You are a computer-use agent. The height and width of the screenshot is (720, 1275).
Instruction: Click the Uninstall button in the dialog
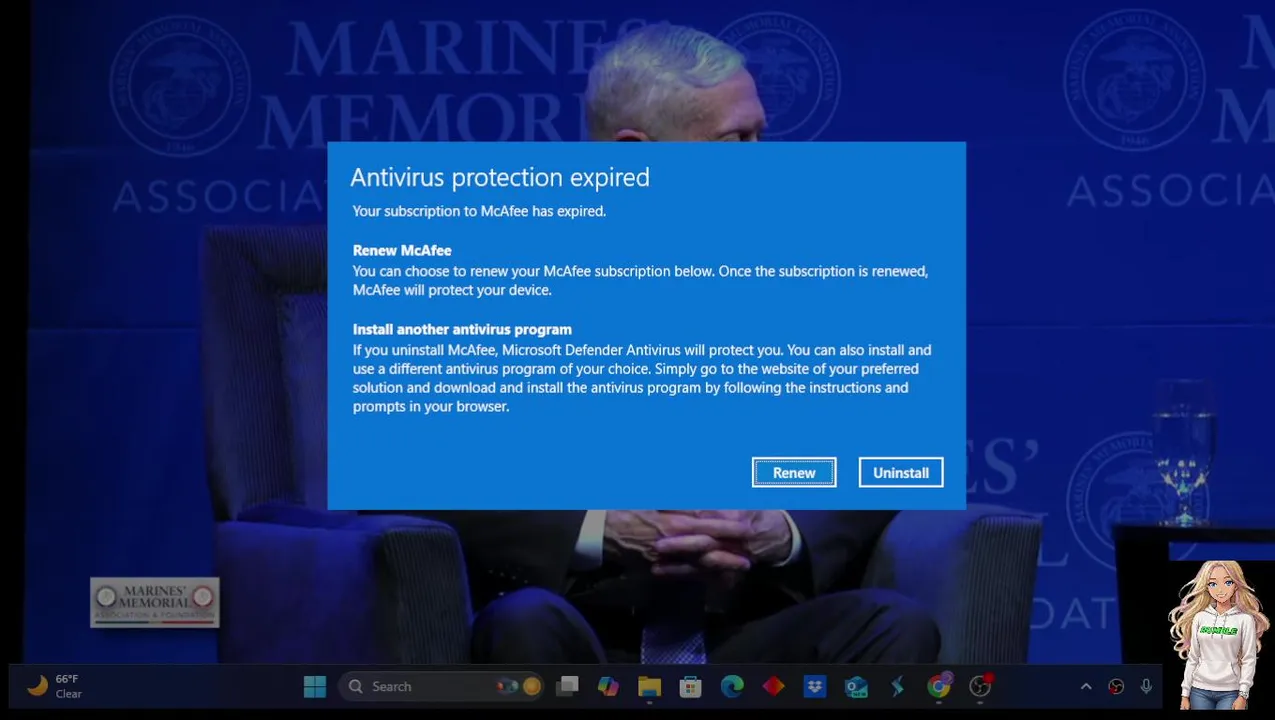pos(901,473)
